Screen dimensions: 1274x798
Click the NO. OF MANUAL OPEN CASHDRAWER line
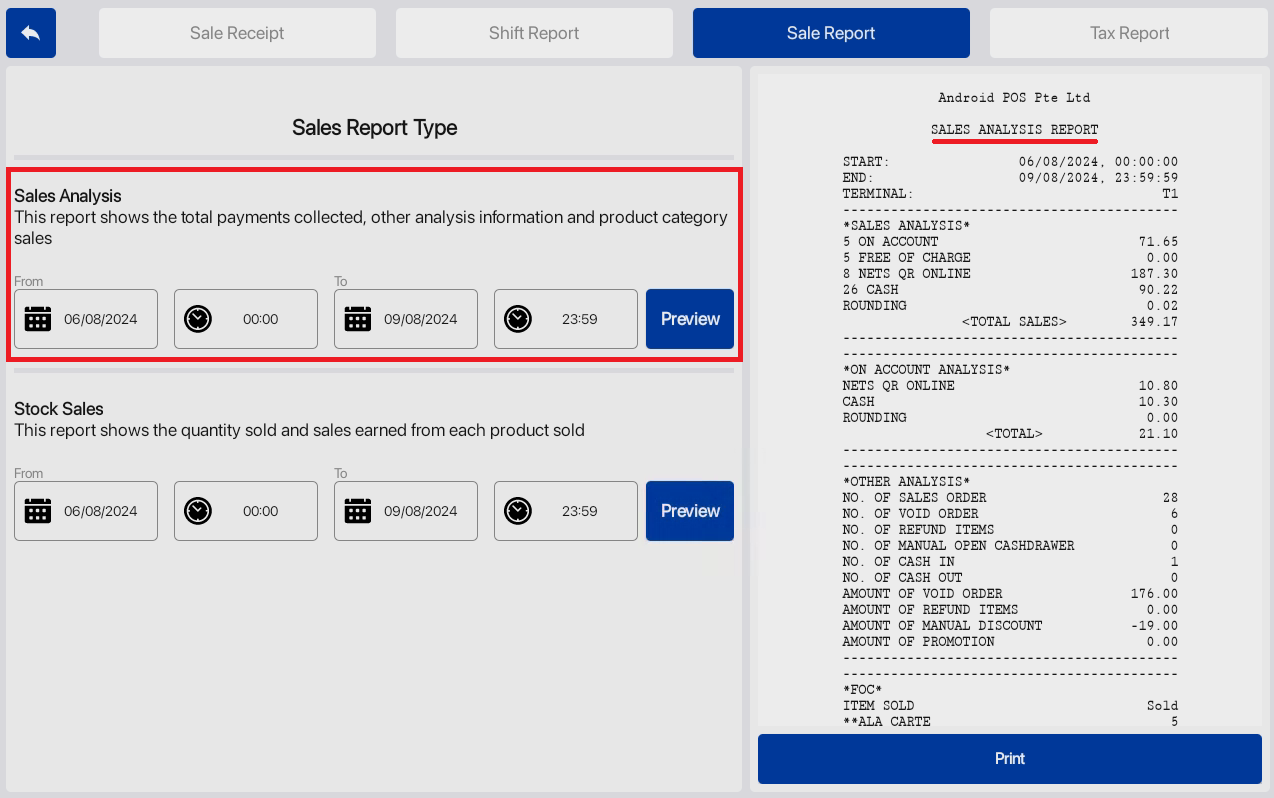point(1010,546)
